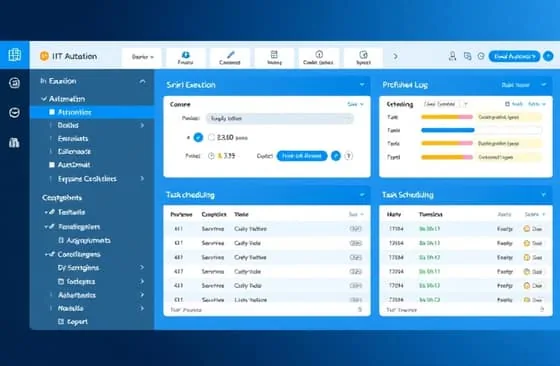Click the number badge in the 411 table row
The height and width of the screenshot is (366, 560).
(355, 229)
